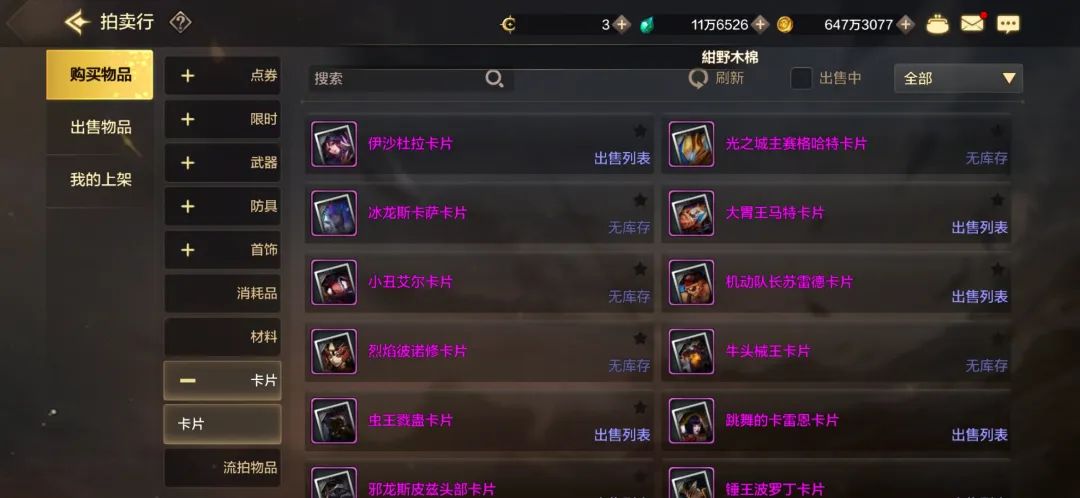Viewport: 1080px width, 498px height.
Task: Open 出售列表 for 虫王戮蛊卡片
Action: (622, 435)
